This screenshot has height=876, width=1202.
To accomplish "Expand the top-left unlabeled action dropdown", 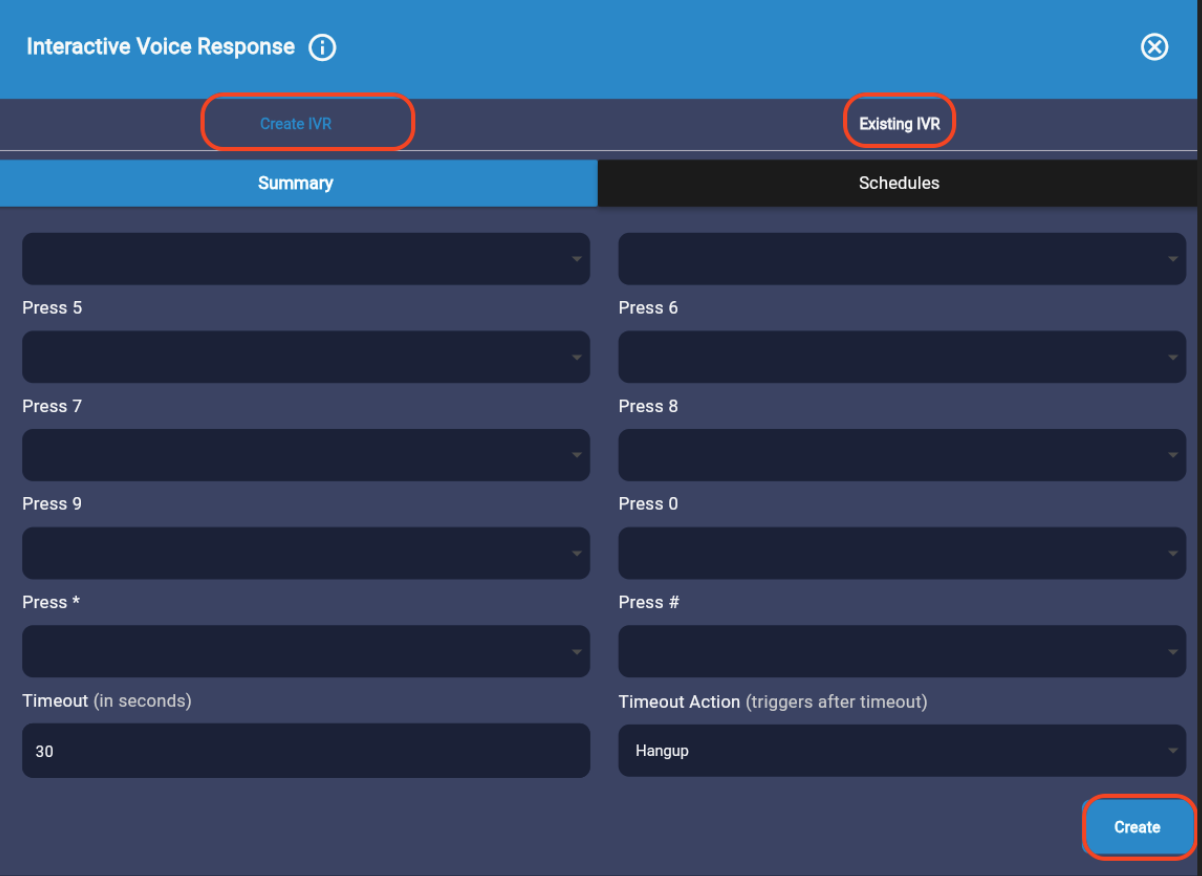I will click(306, 259).
